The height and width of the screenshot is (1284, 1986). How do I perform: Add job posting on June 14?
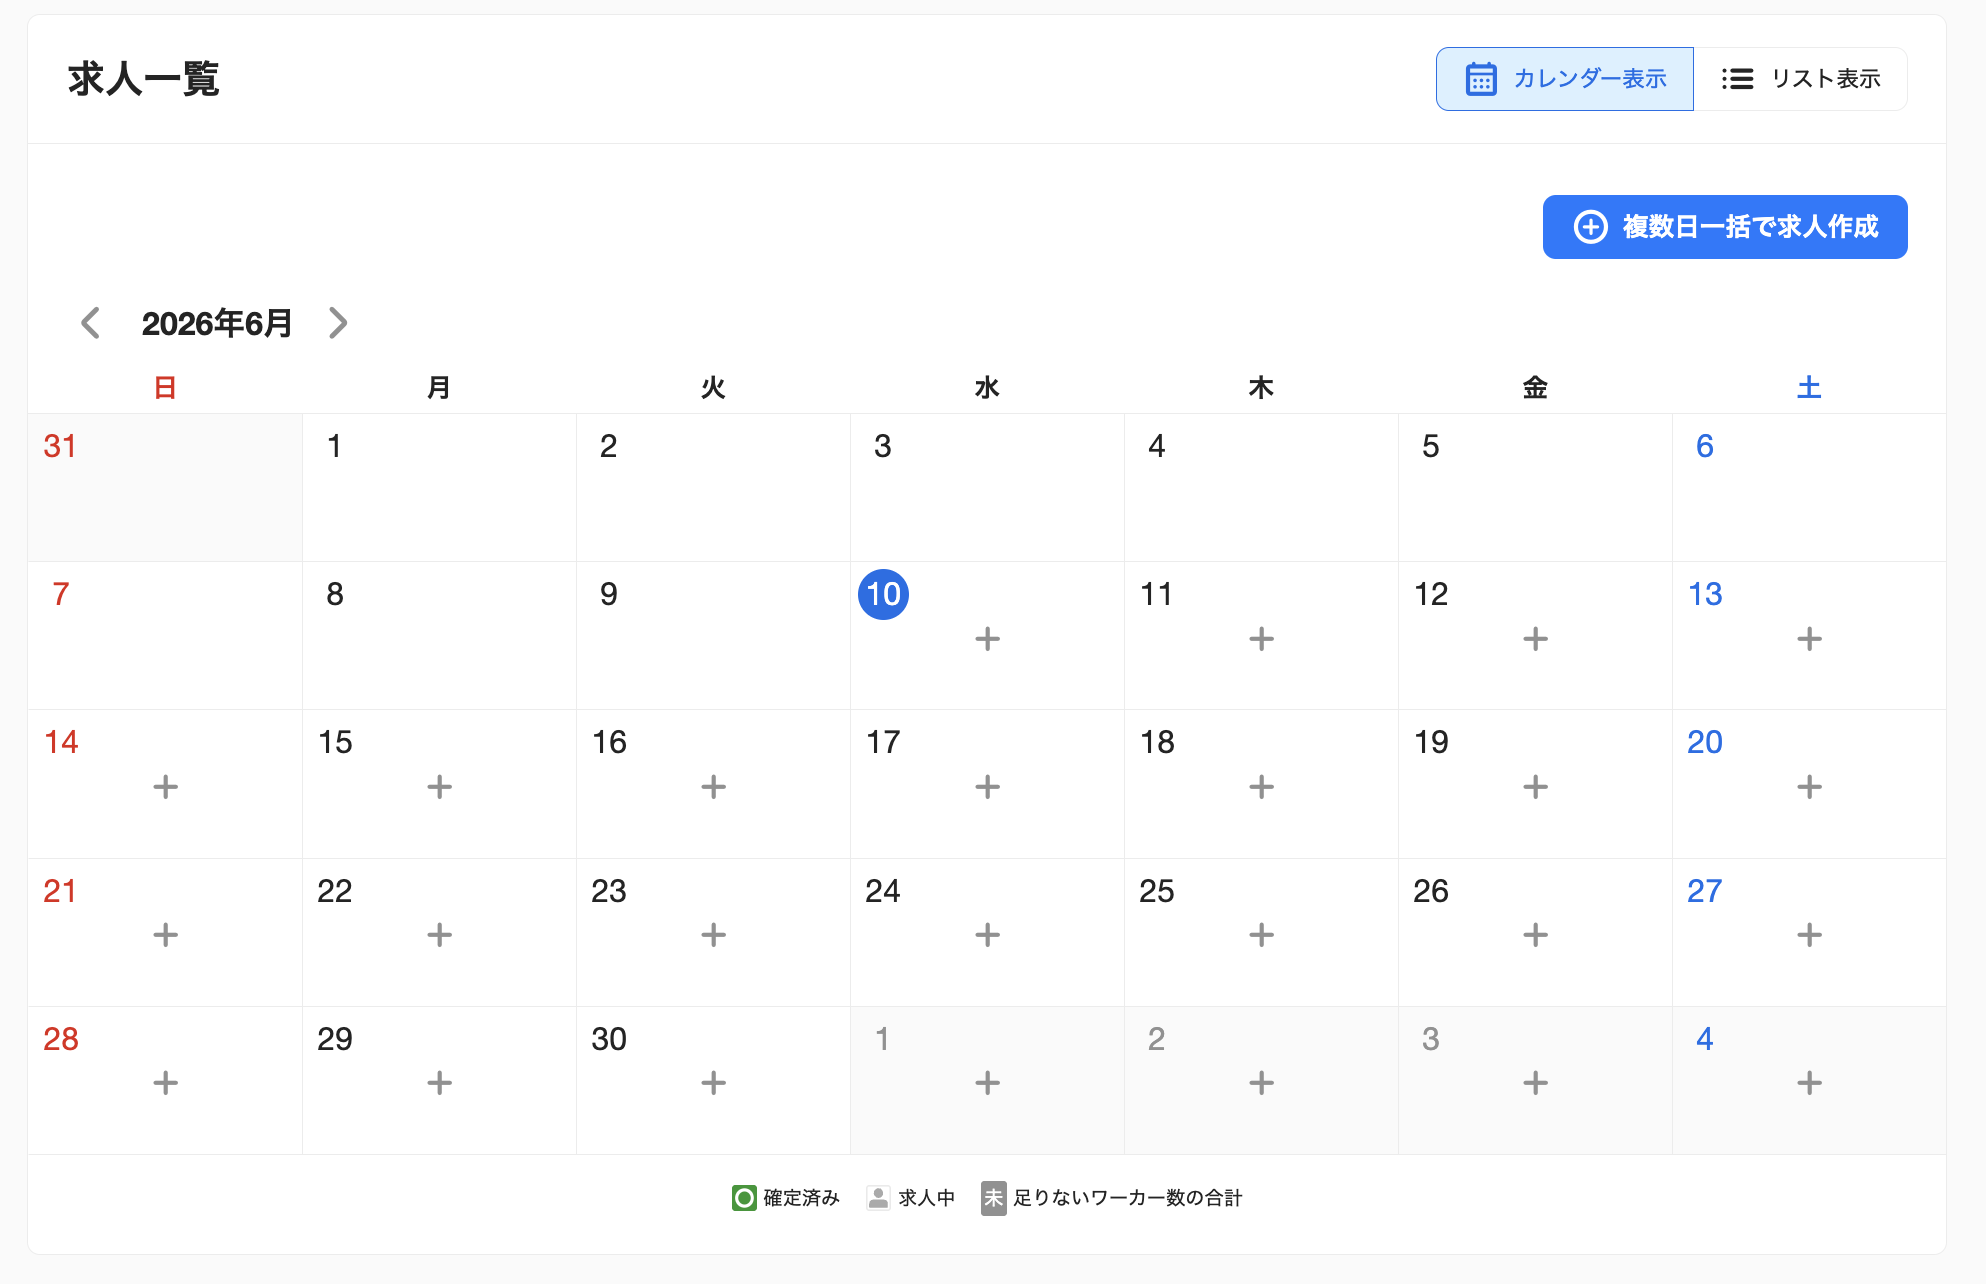(x=165, y=787)
